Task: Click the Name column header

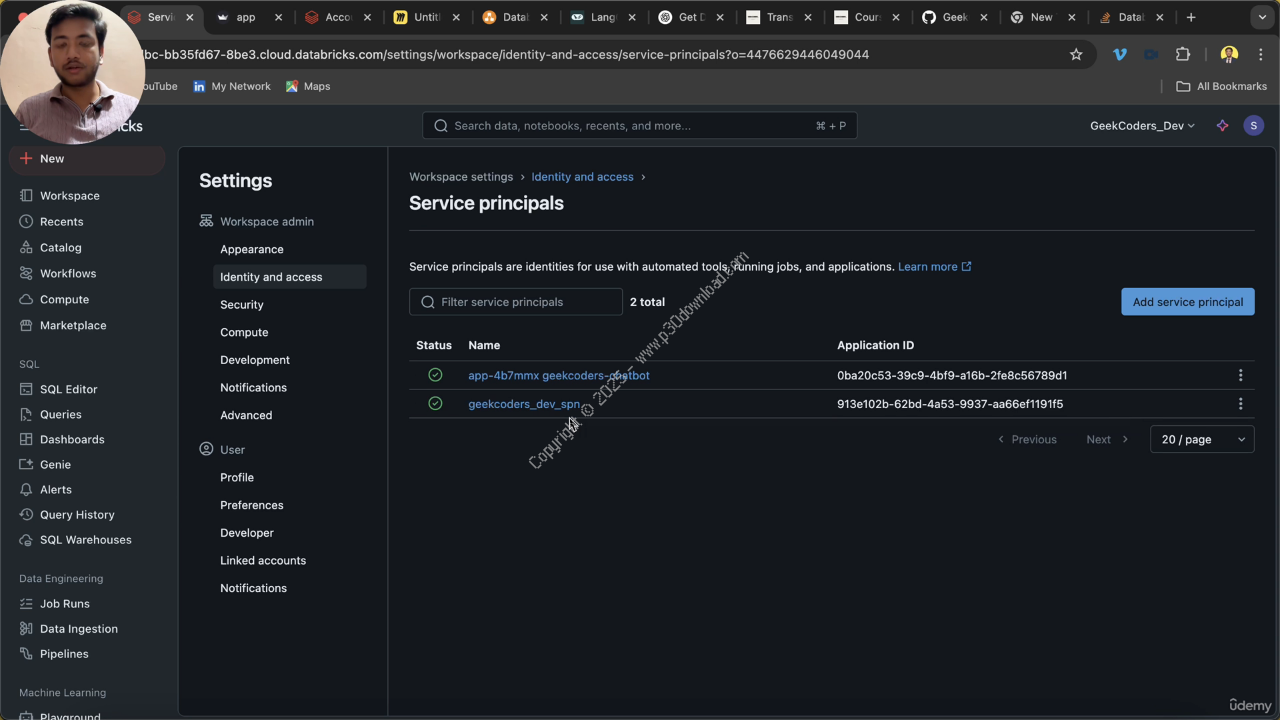Action: pyautogui.click(x=484, y=346)
